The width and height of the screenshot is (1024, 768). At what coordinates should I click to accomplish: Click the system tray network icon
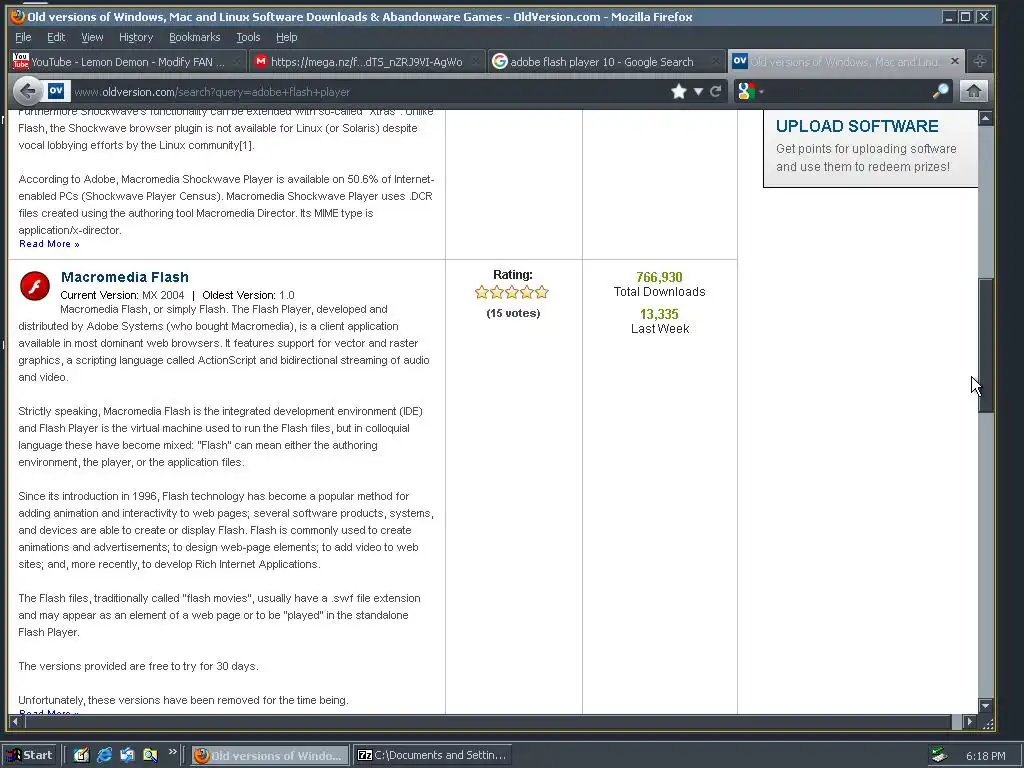[x=939, y=756]
